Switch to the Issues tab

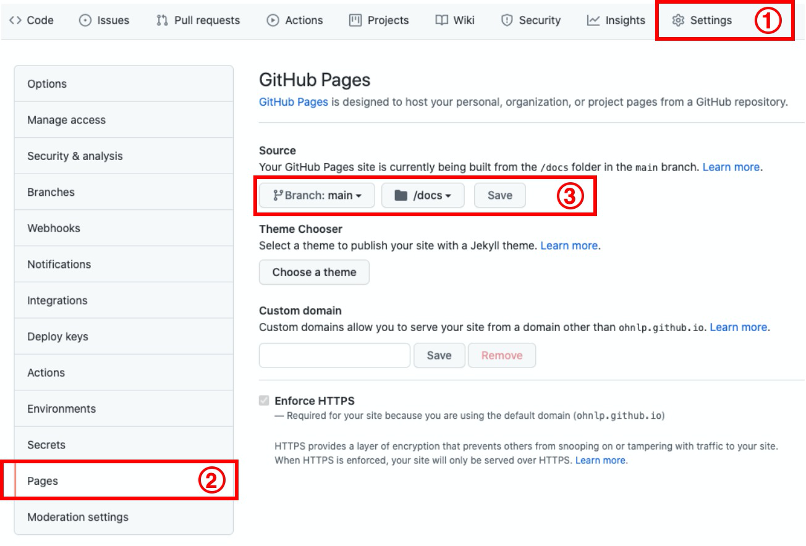104,20
